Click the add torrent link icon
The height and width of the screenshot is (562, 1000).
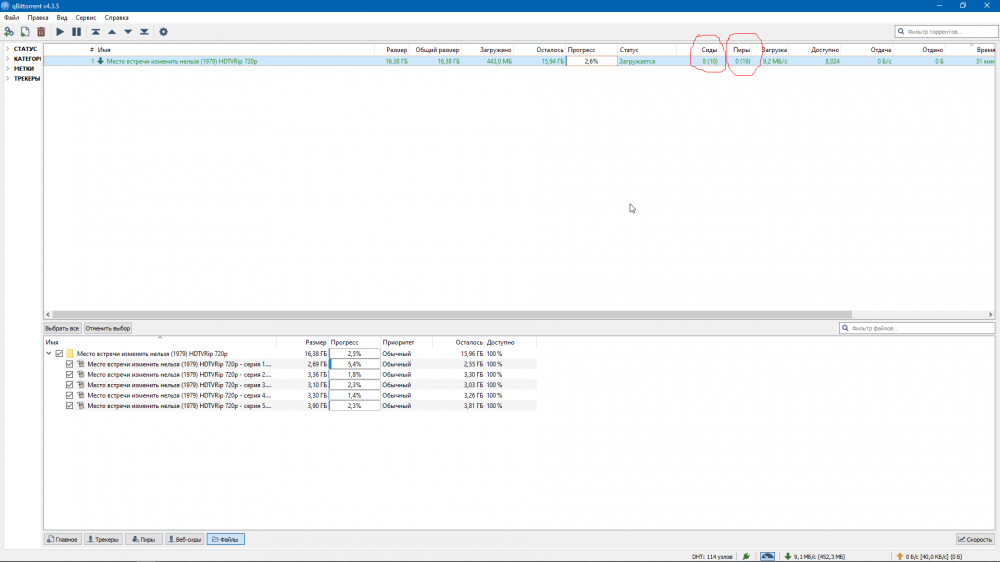(x=9, y=32)
